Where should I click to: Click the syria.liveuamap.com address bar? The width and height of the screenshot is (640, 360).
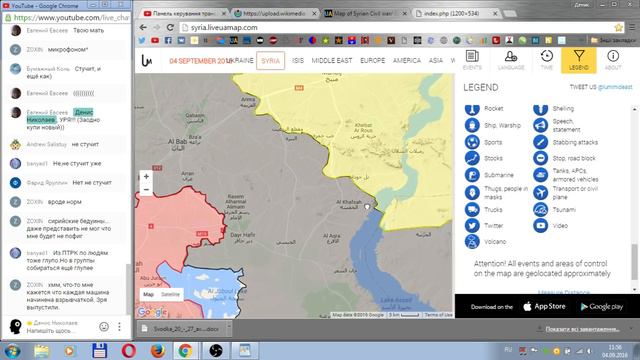pos(396,27)
